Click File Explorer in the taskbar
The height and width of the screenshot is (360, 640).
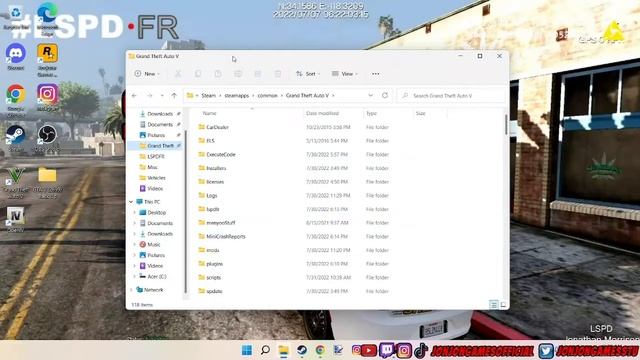click(x=283, y=350)
